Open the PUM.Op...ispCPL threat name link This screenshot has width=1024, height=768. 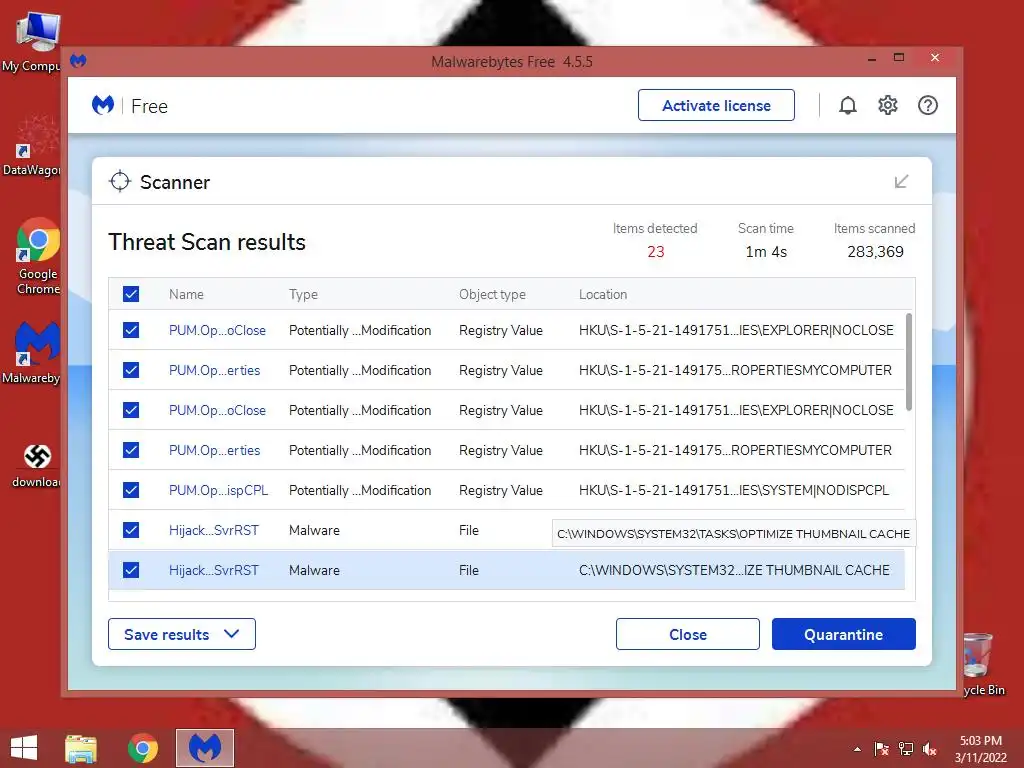[x=218, y=490]
